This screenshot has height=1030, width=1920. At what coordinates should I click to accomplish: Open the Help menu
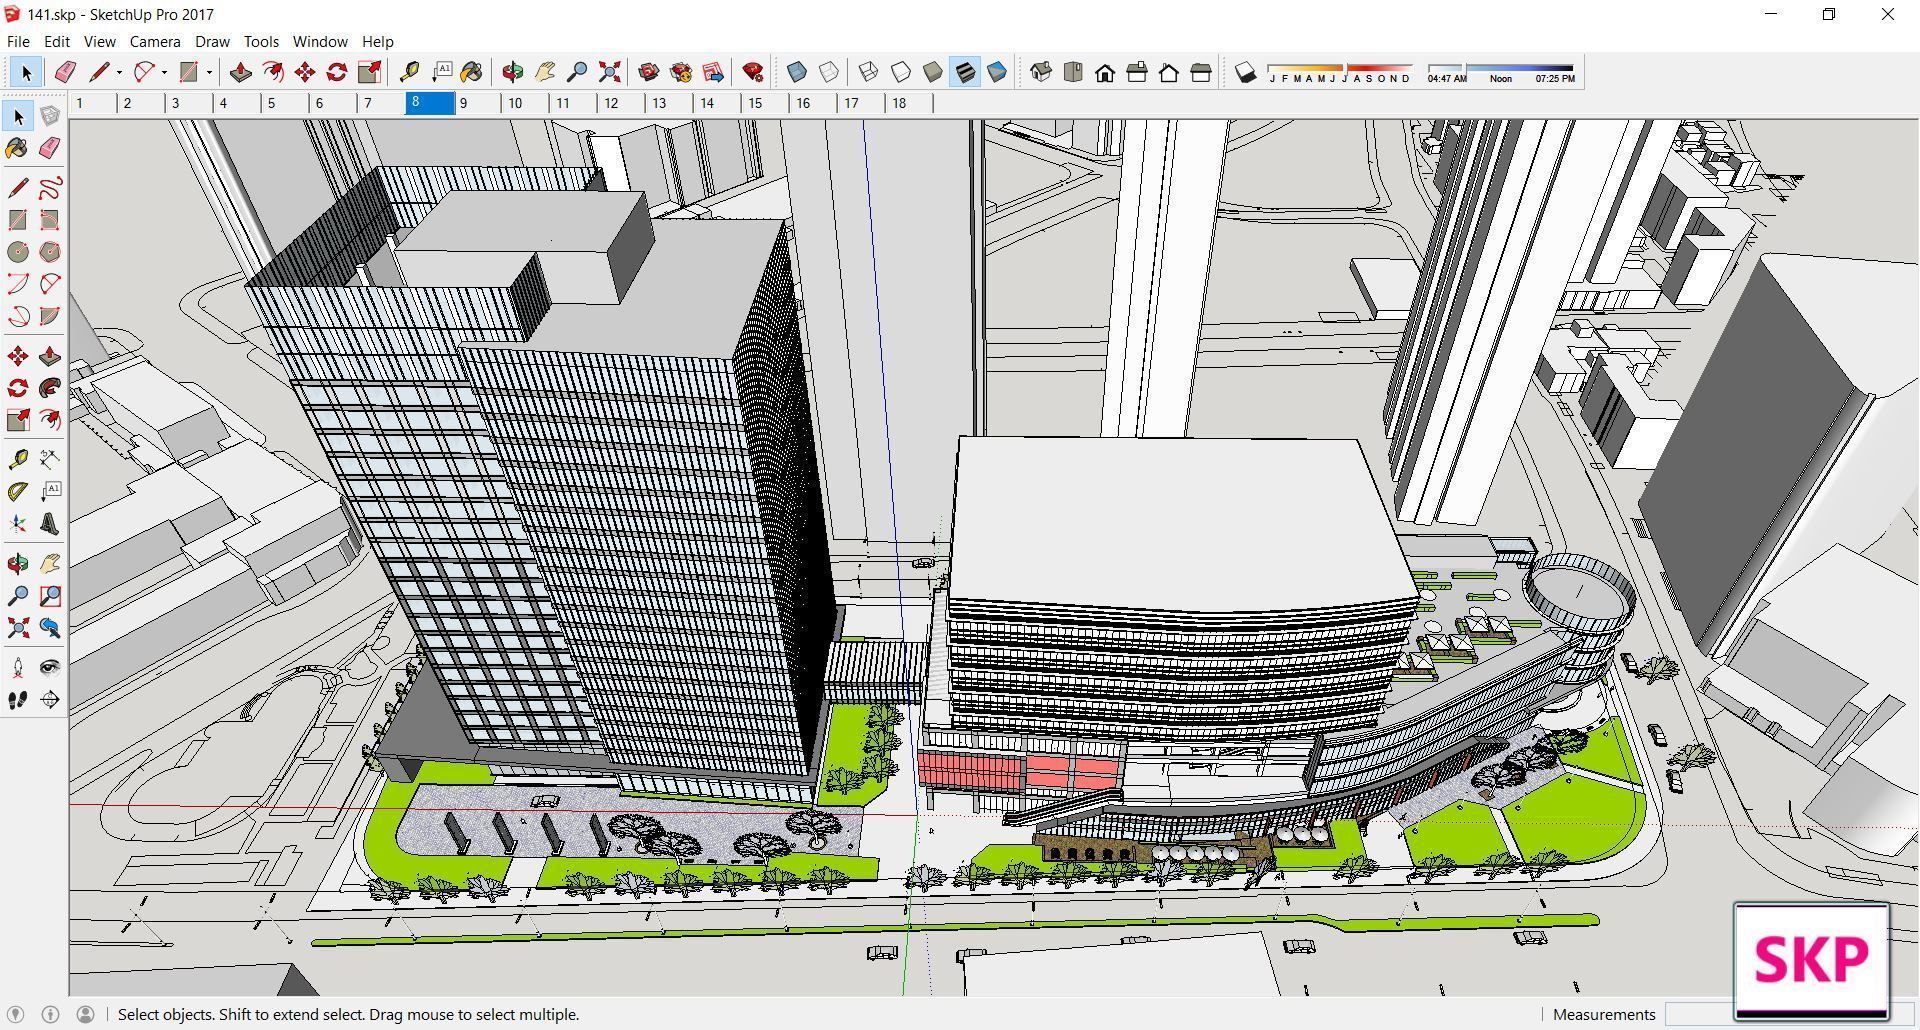[x=377, y=41]
